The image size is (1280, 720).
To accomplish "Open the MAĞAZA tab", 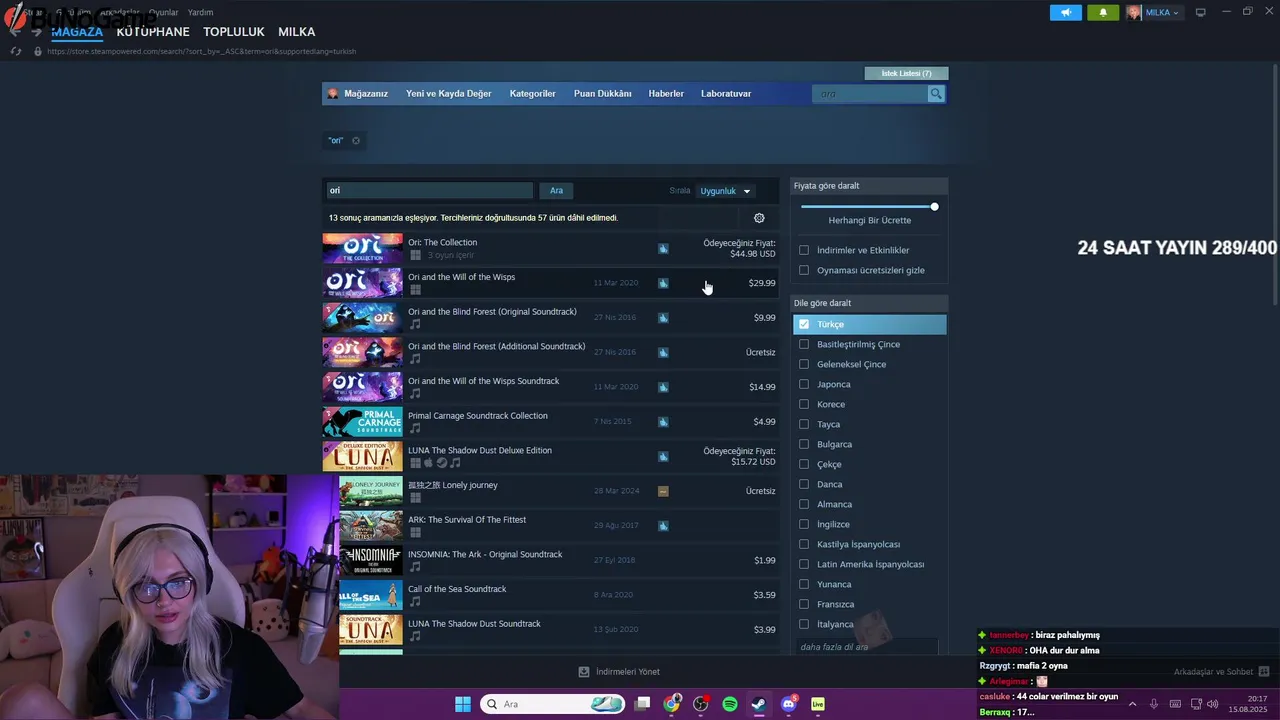I will 77,32.
